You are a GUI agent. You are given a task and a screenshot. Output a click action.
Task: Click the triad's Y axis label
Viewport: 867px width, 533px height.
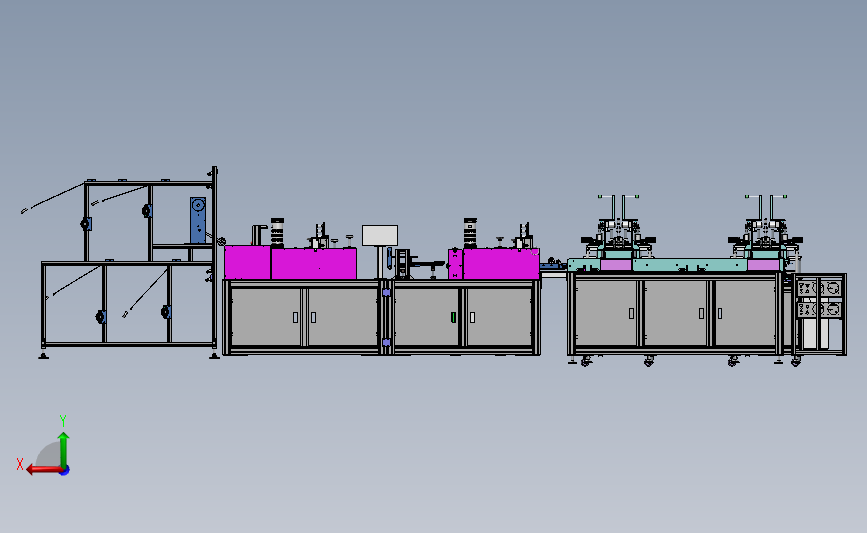click(63, 421)
